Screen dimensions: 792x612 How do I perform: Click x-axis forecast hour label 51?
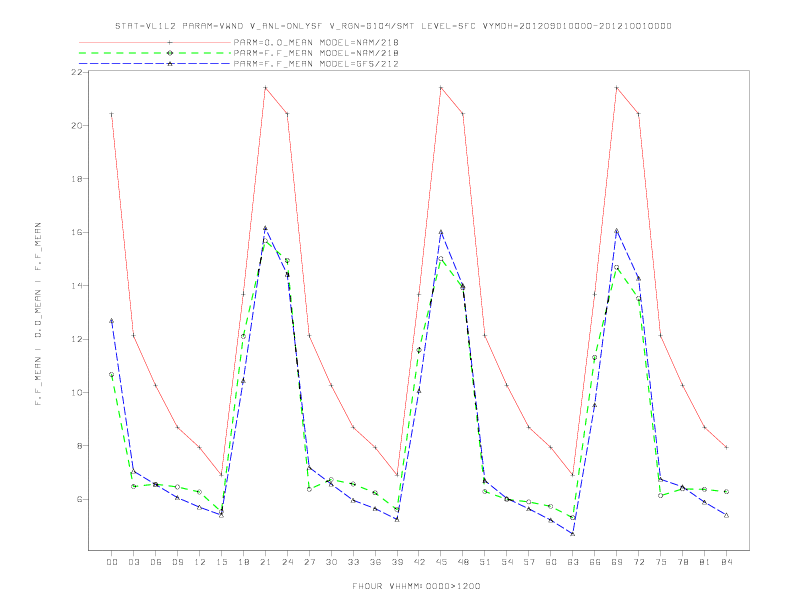pos(485,562)
